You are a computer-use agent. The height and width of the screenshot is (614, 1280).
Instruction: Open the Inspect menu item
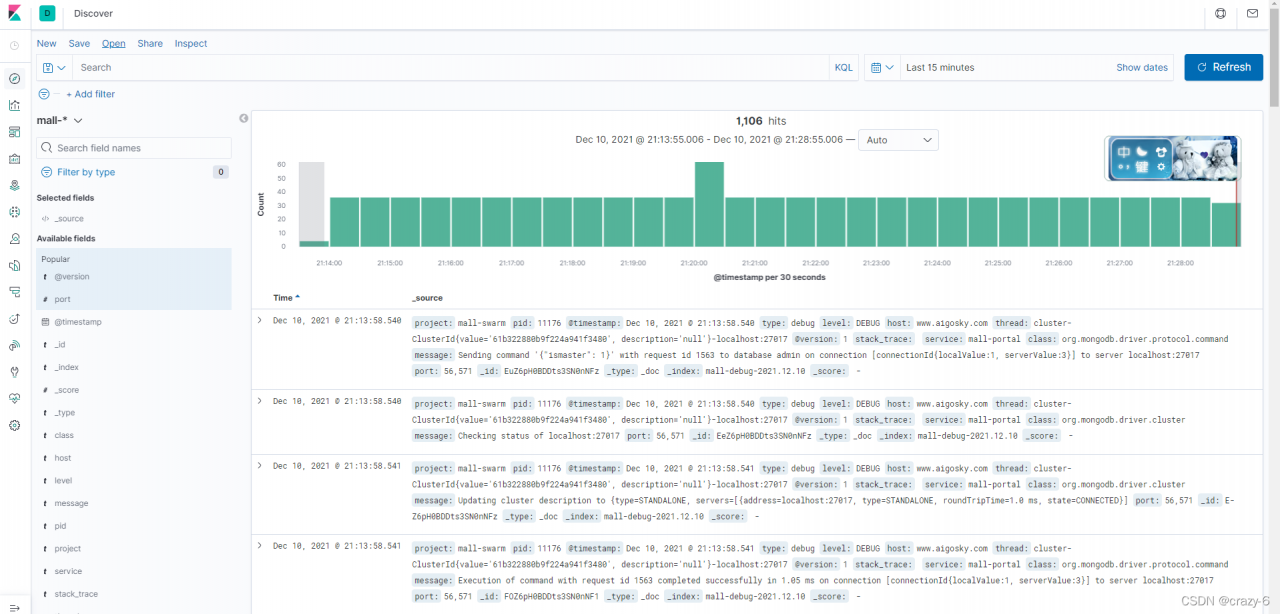(191, 44)
